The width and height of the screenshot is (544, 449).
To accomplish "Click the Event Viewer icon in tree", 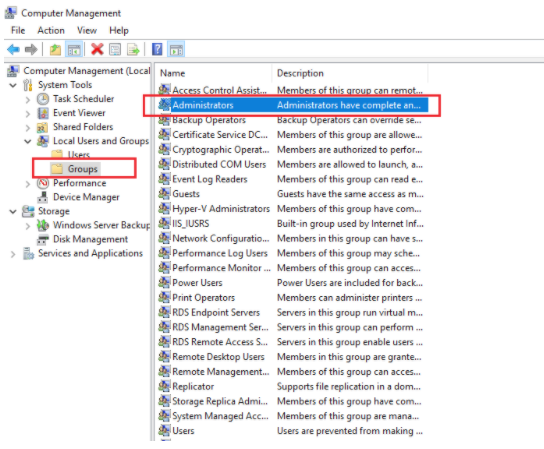I will (x=43, y=113).
